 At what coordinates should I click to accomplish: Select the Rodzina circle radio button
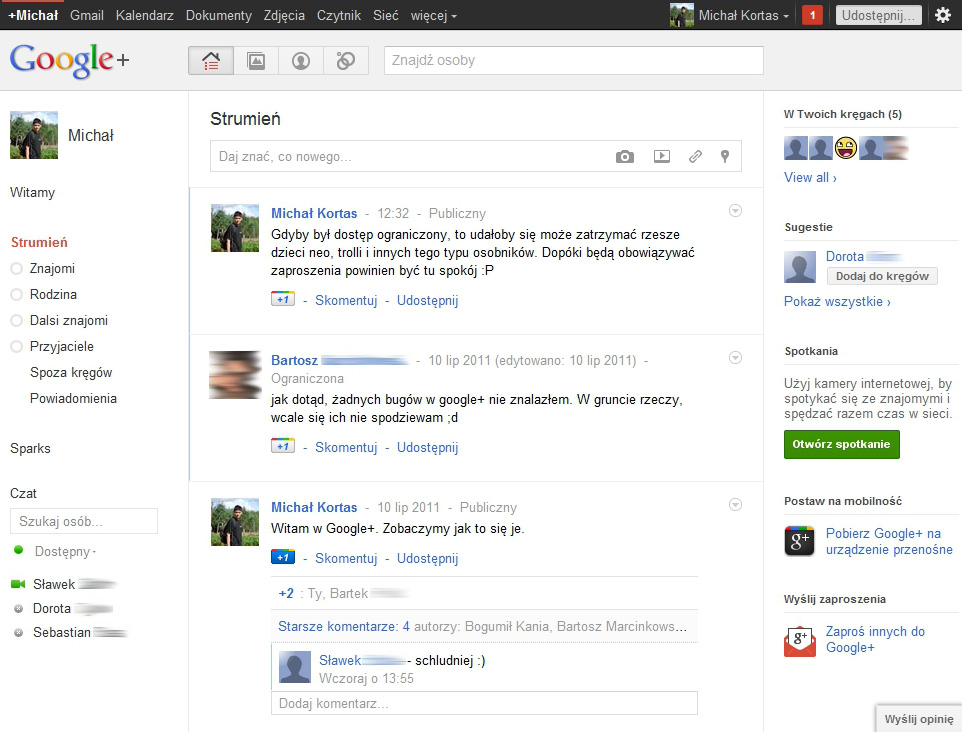(x=16, y=295)
